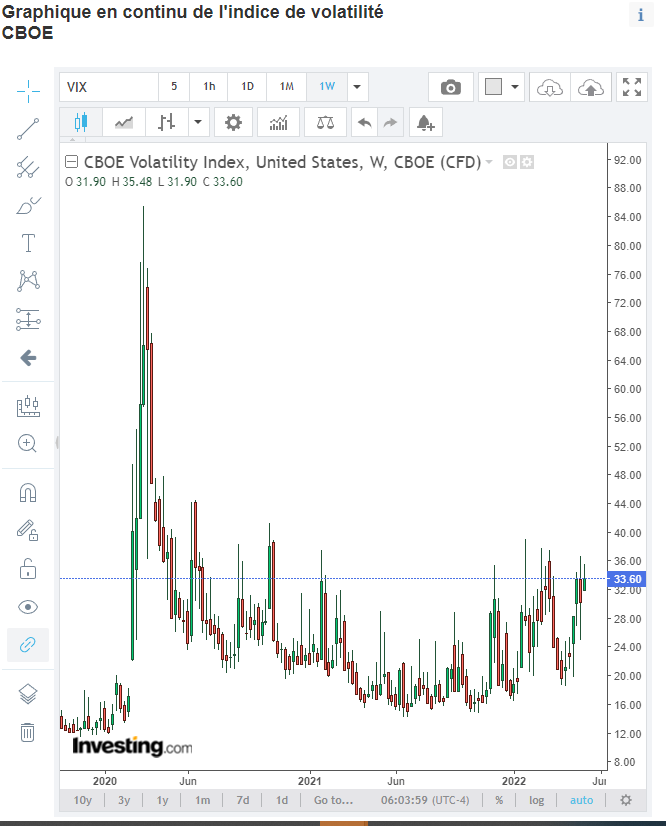Select the measure ruler tool

28,406
